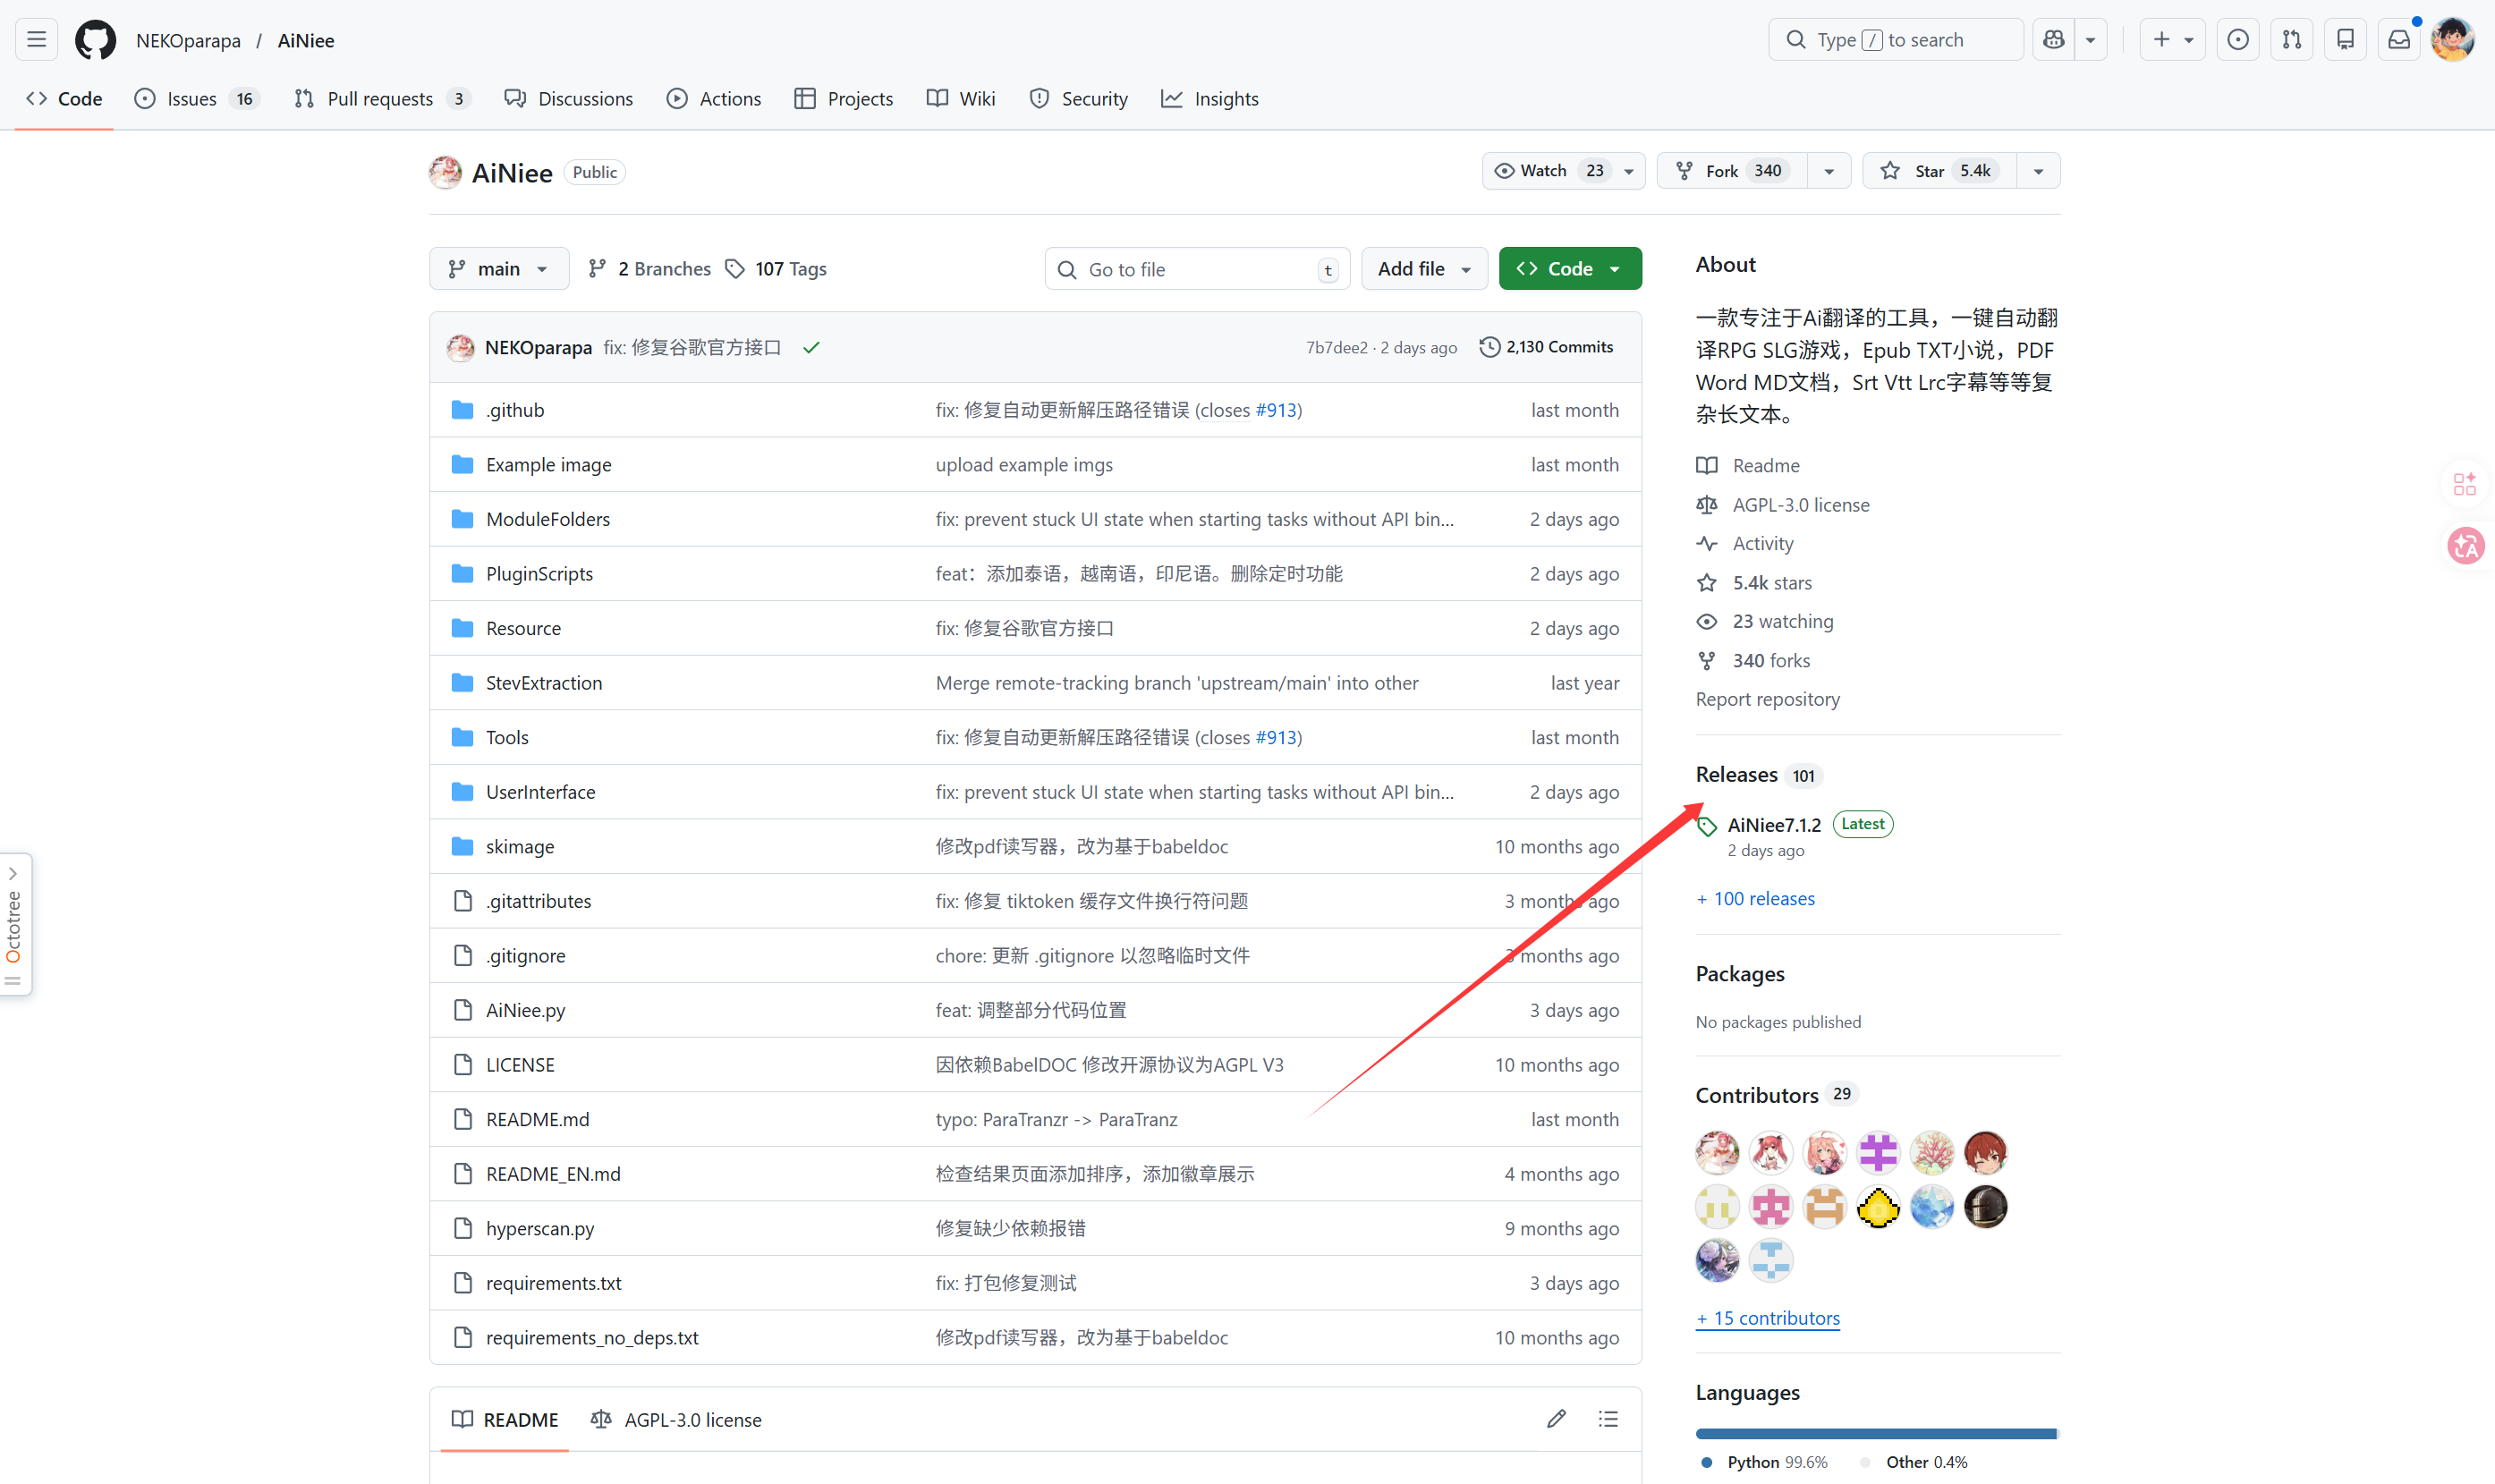Toggle Watch on the repository
This screenshot has height=1484, width=2495.
(x=1545, y=171)
